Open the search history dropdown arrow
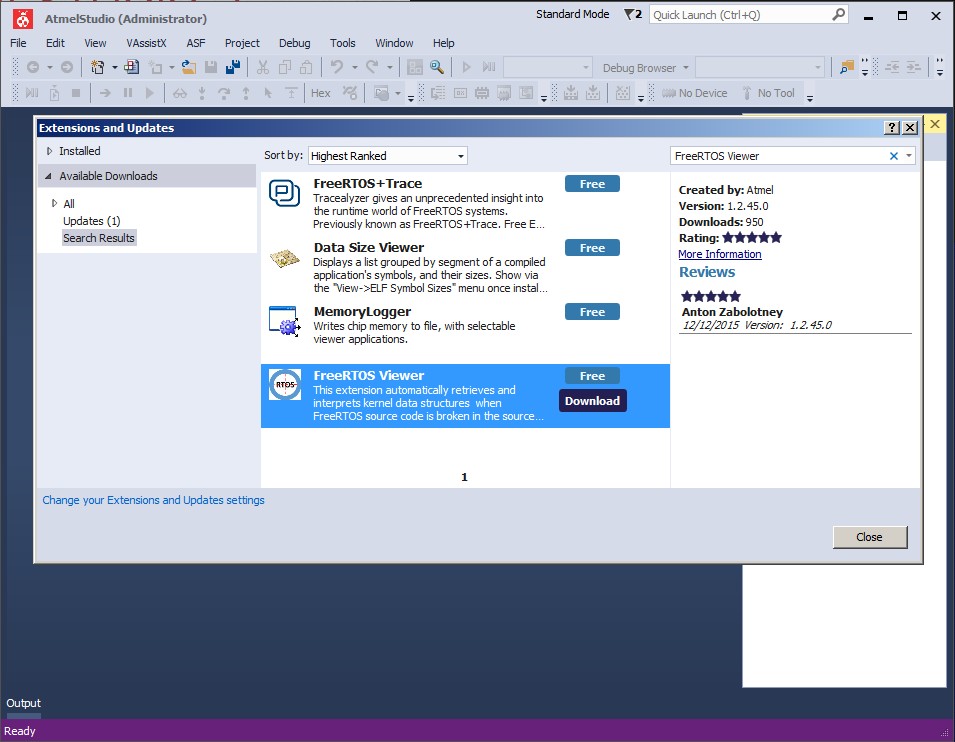 point(909,156)
